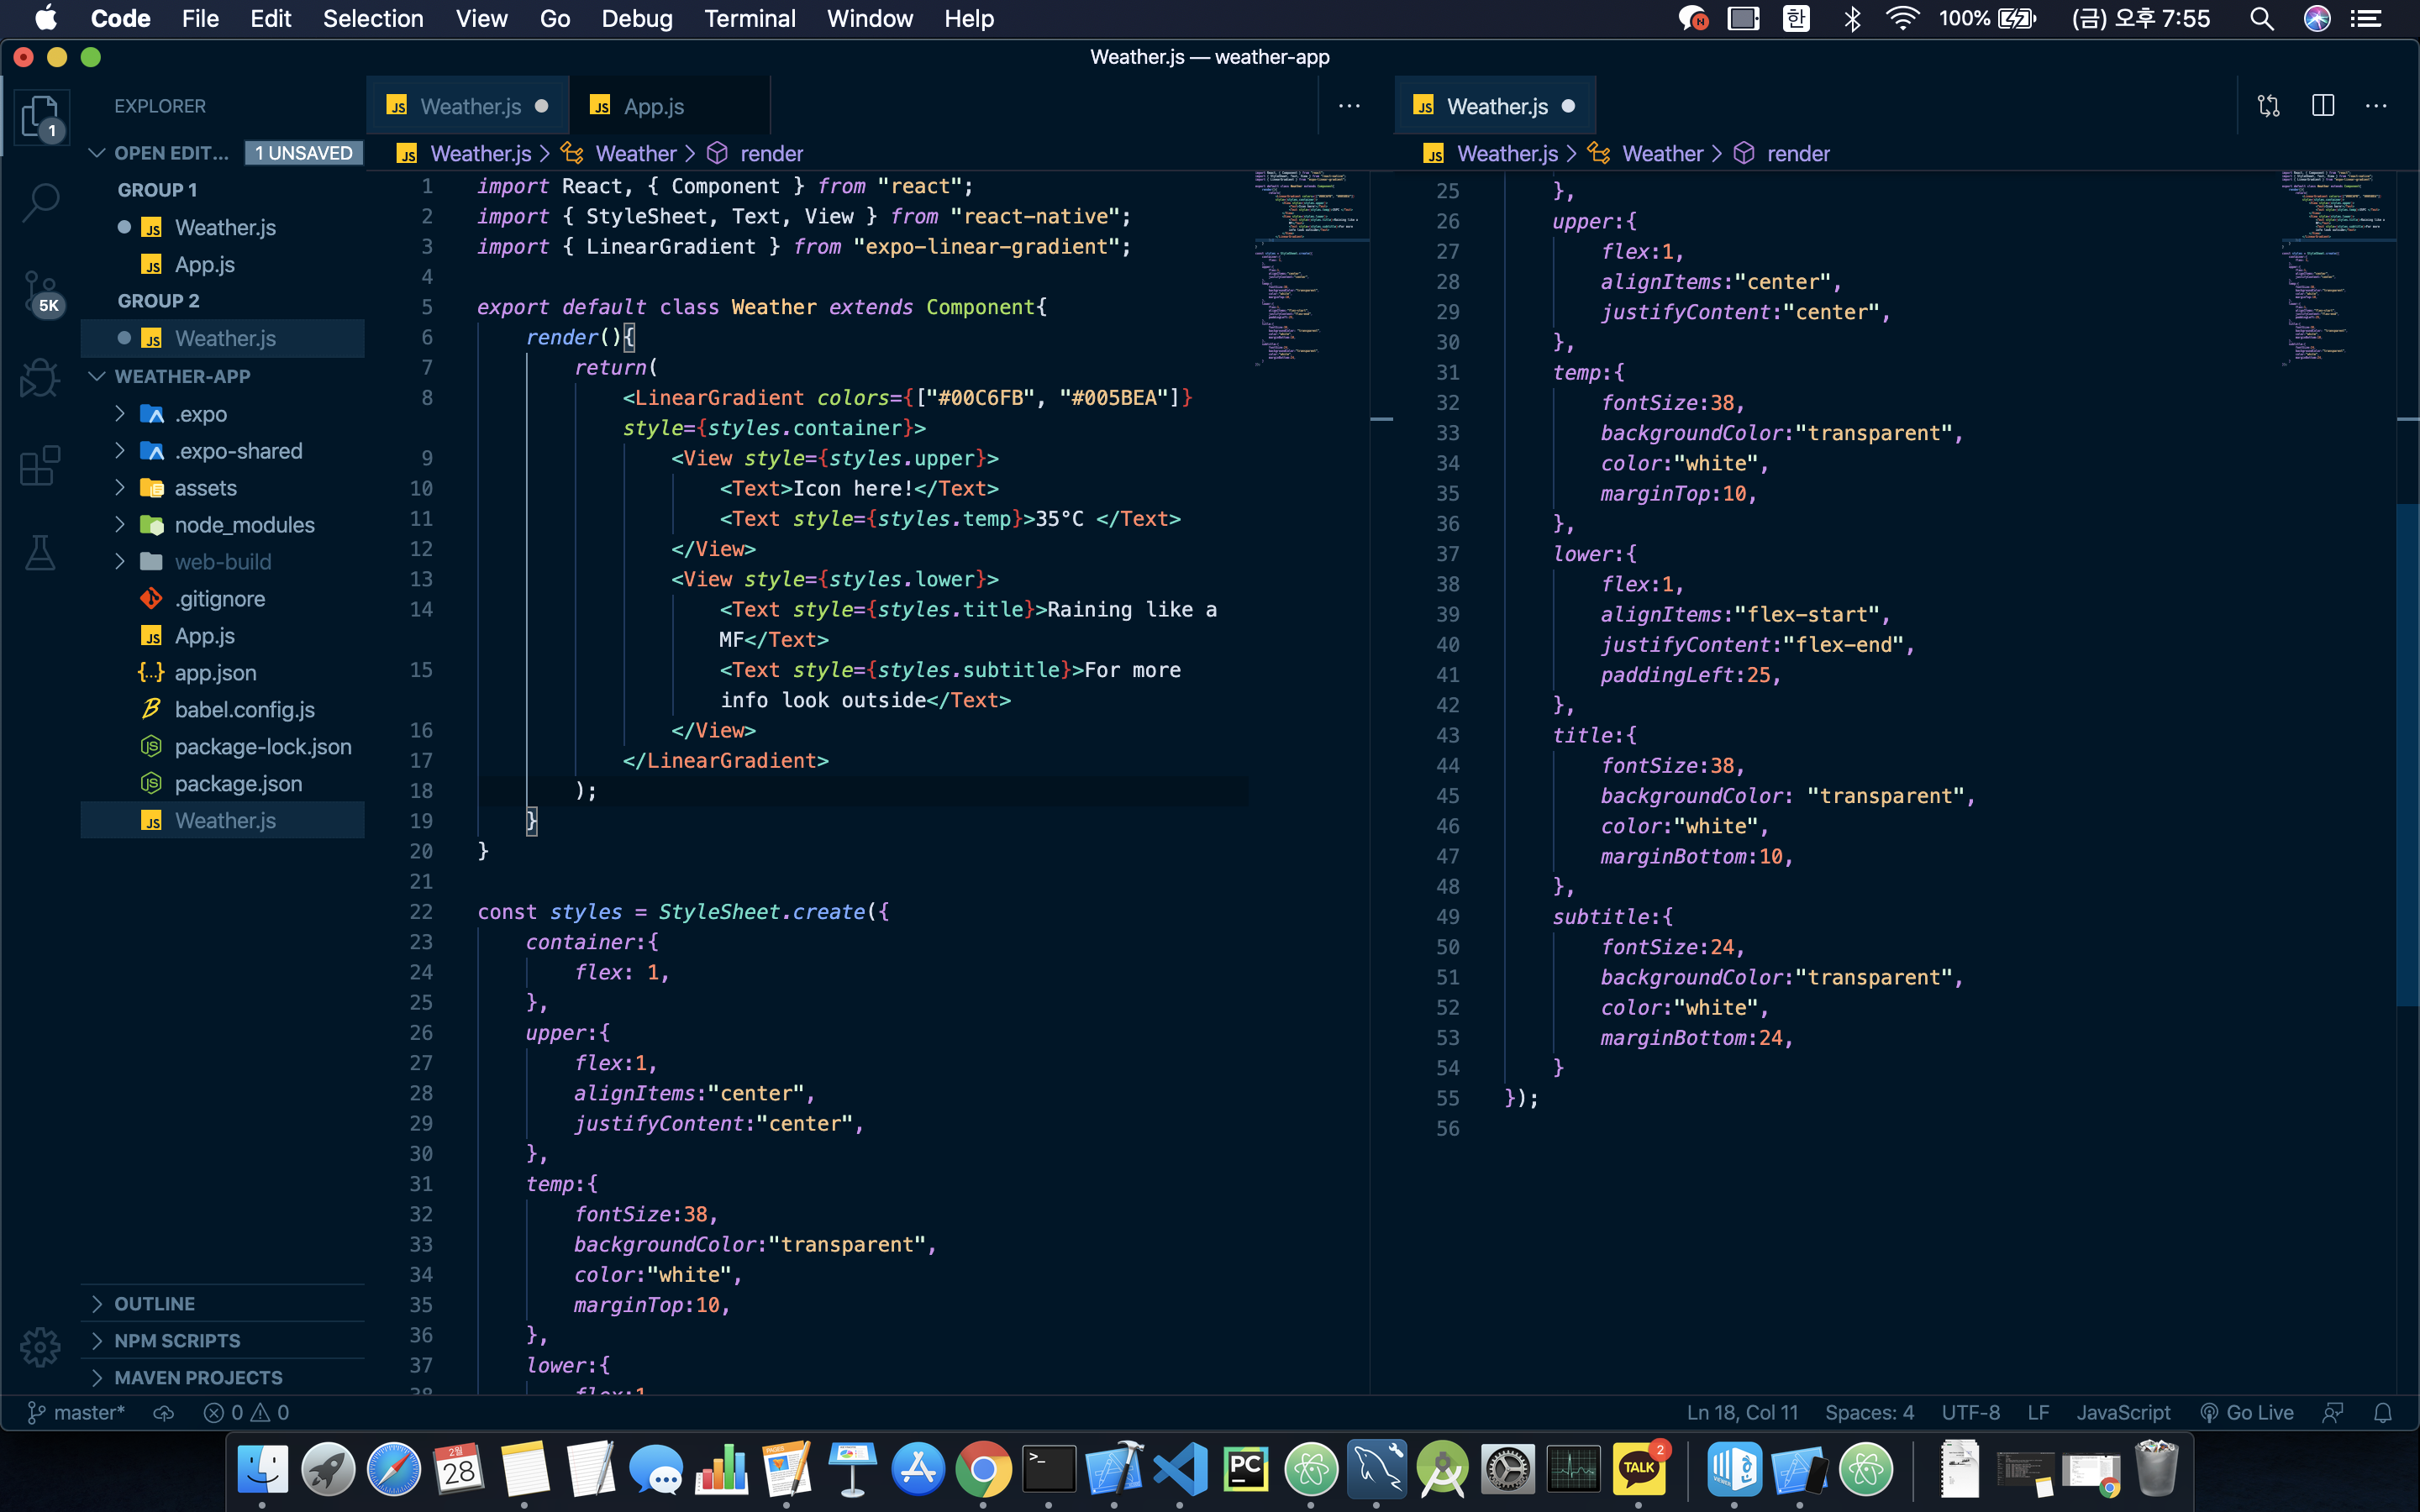Viewport: 2420px width, 1512px height.
Task: Switch to the App.js editor tab
Action: pos(653,106)
